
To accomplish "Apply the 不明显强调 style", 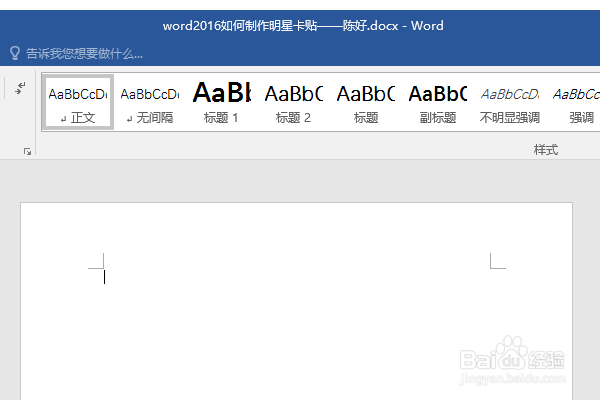I will (509, 102).
